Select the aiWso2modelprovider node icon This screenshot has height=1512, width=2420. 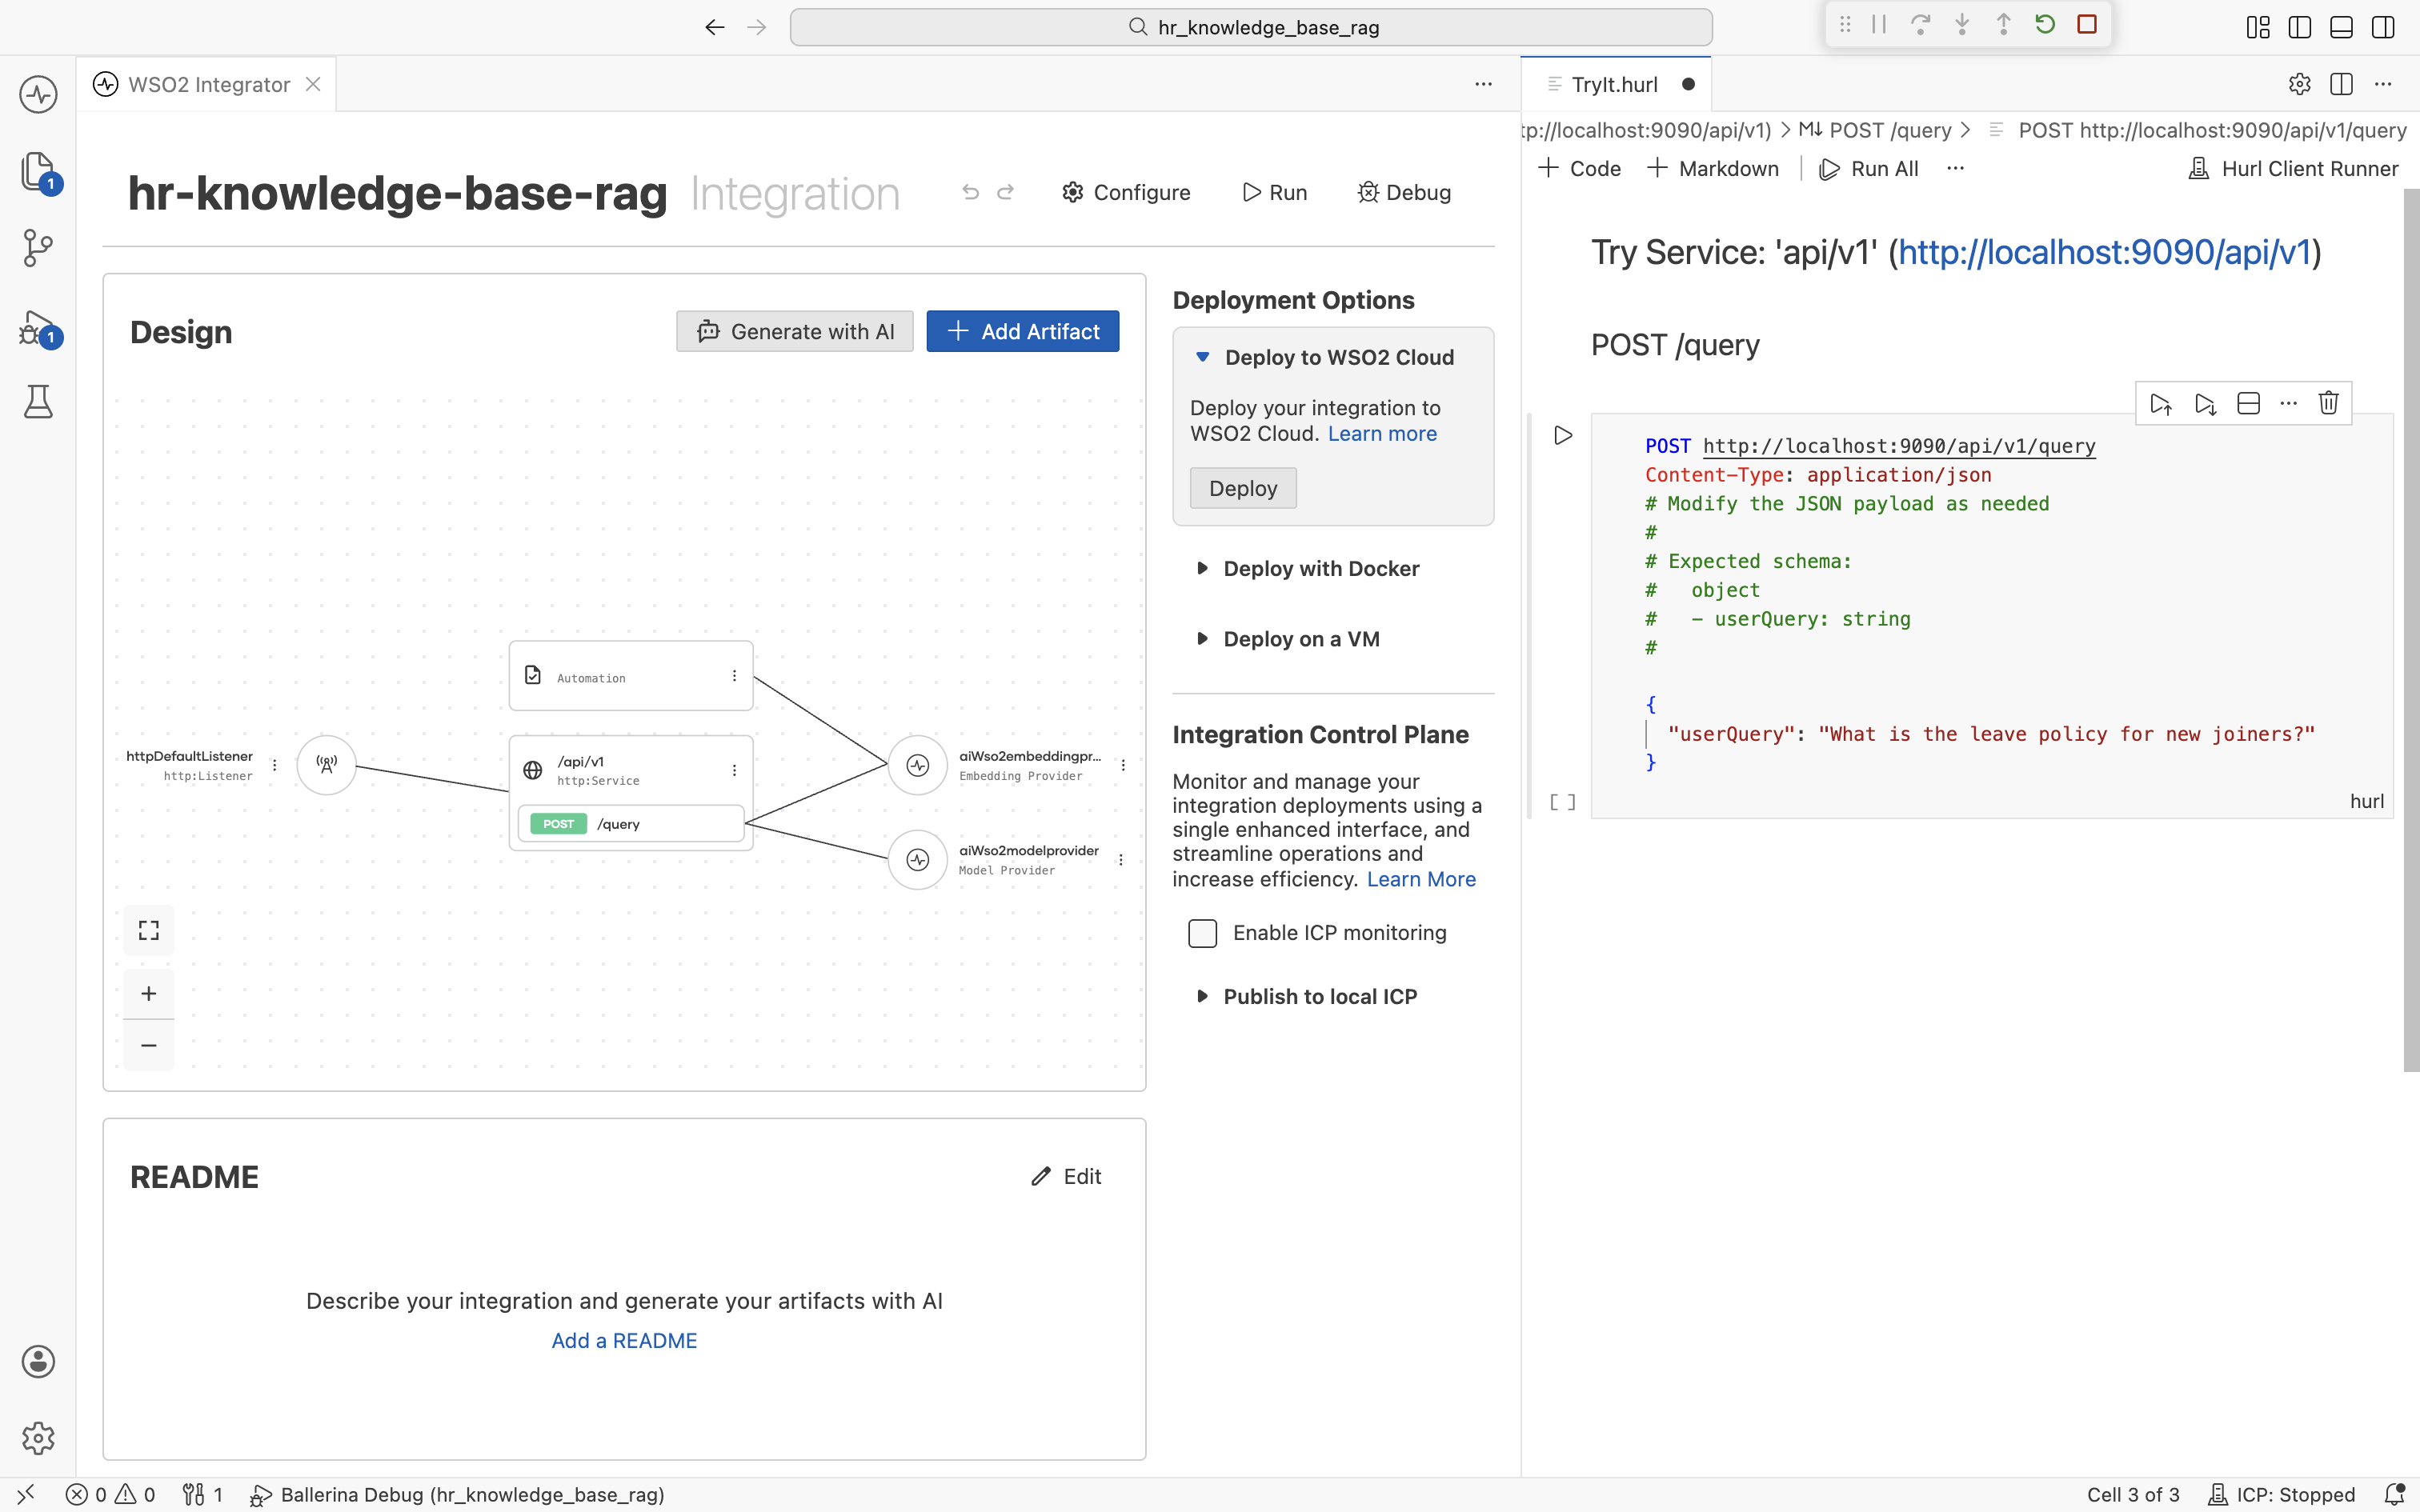coord(917,860)
